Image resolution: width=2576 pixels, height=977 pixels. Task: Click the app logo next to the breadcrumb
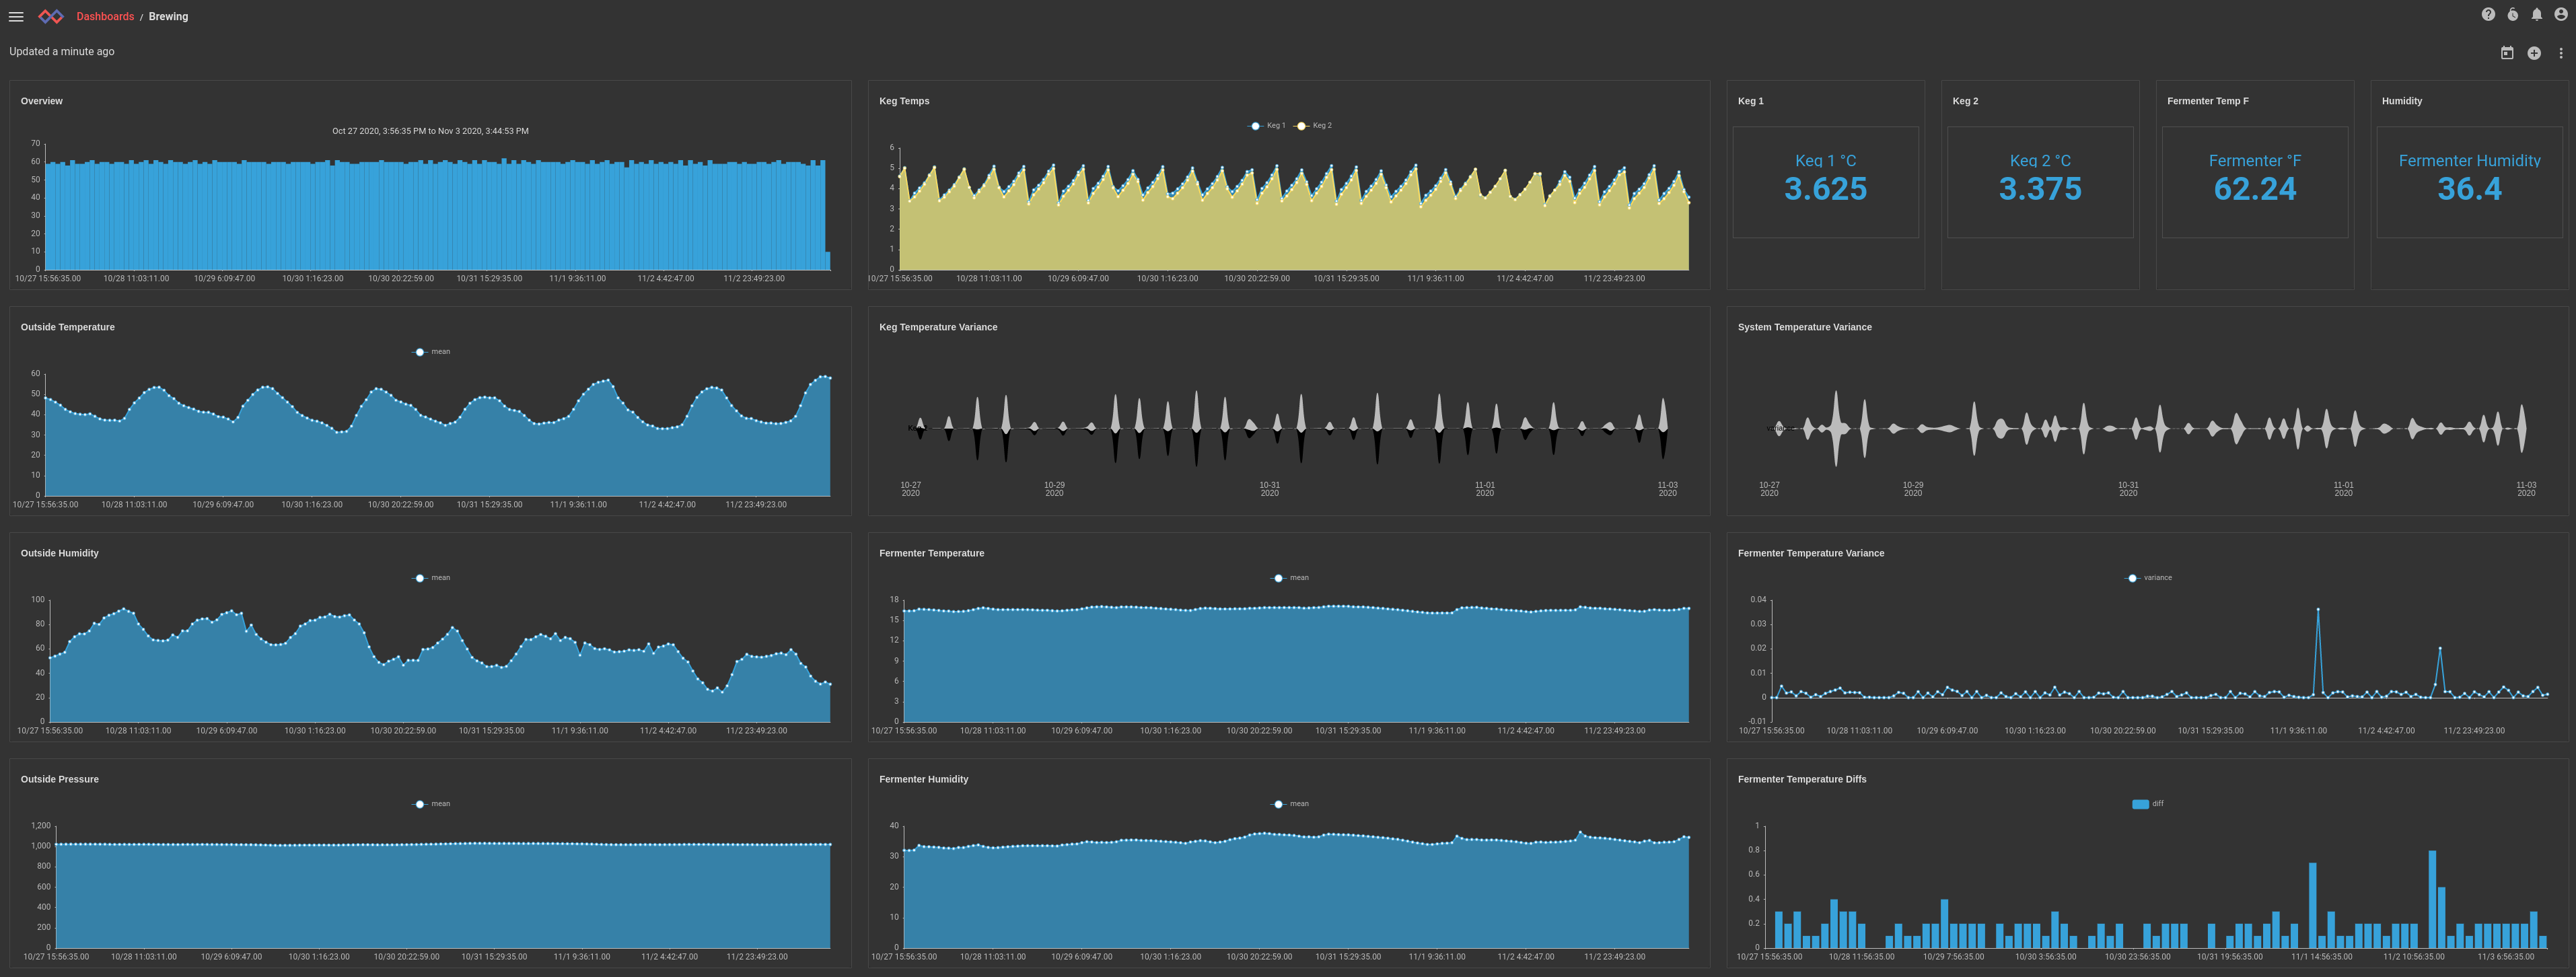click(x=52, y=16)
